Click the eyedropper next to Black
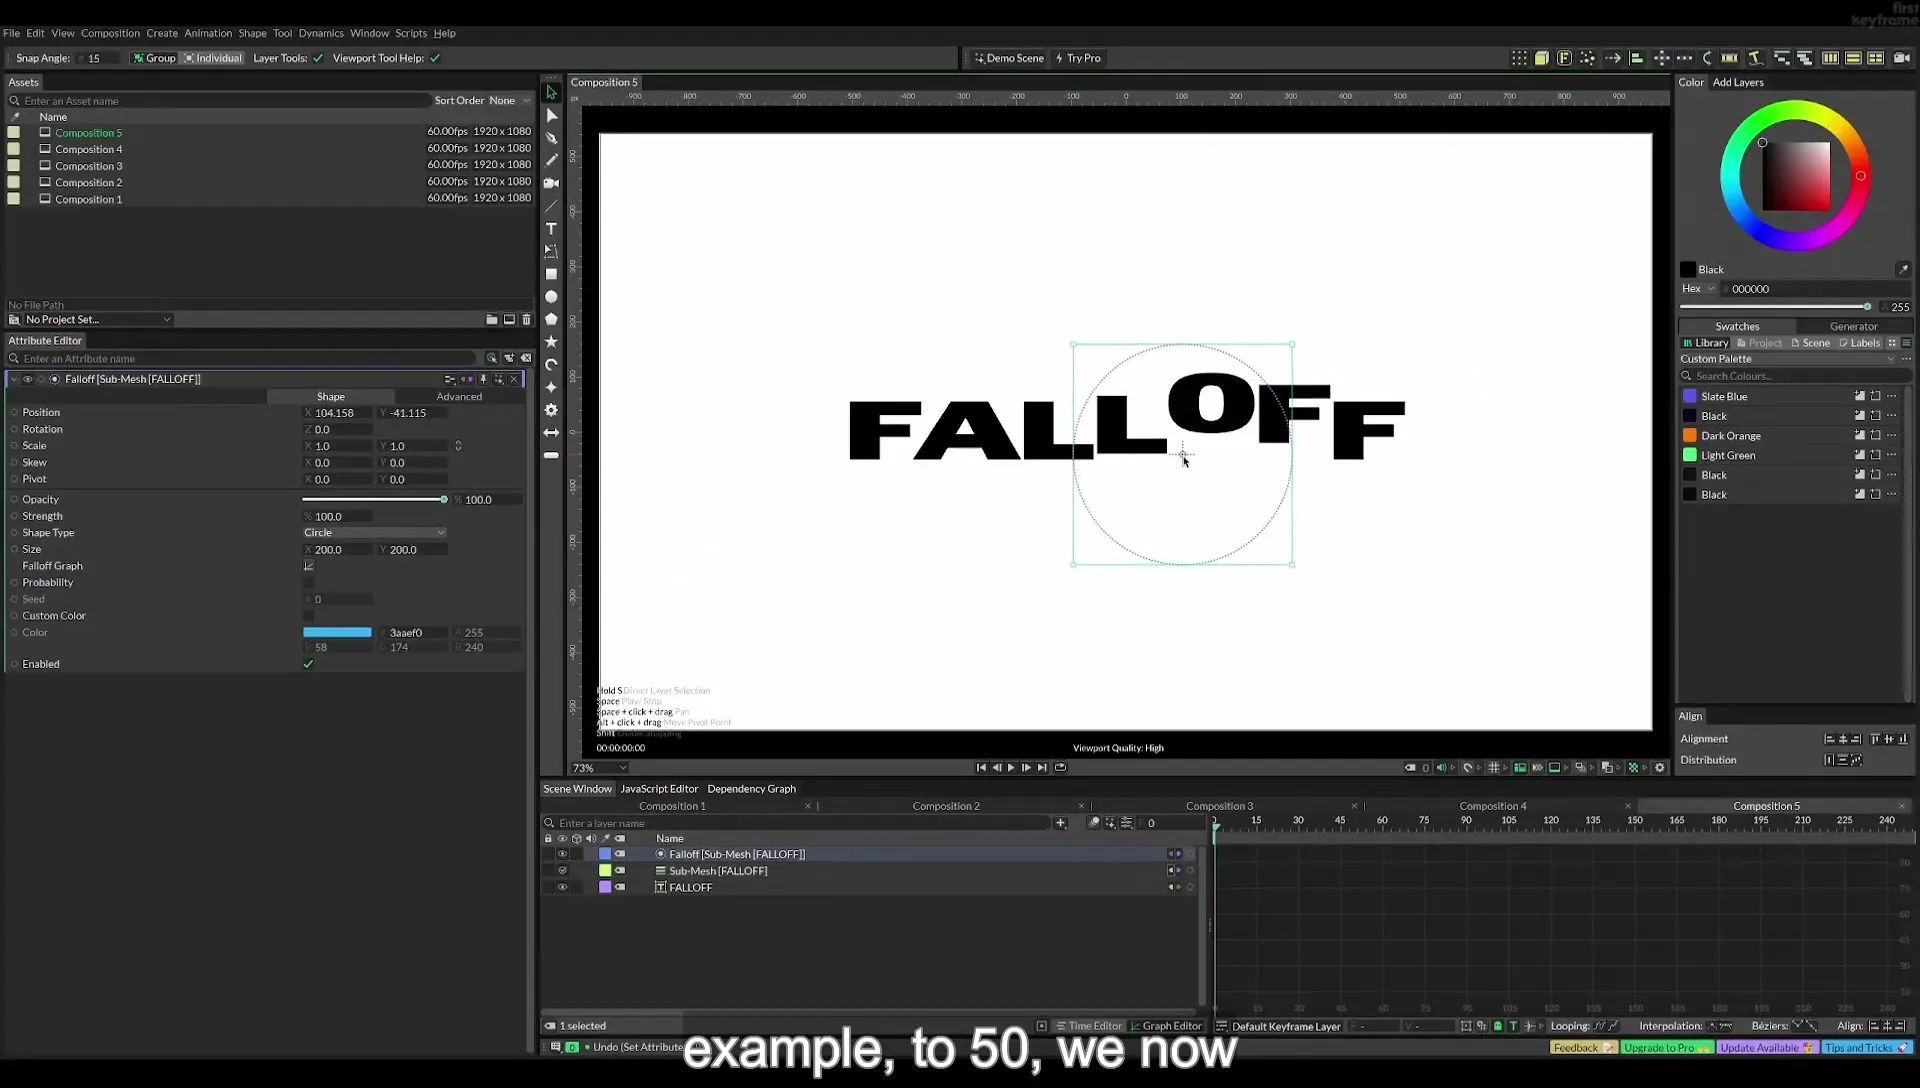Screen dimensions: 1920x1088 tap(1902, 269)
